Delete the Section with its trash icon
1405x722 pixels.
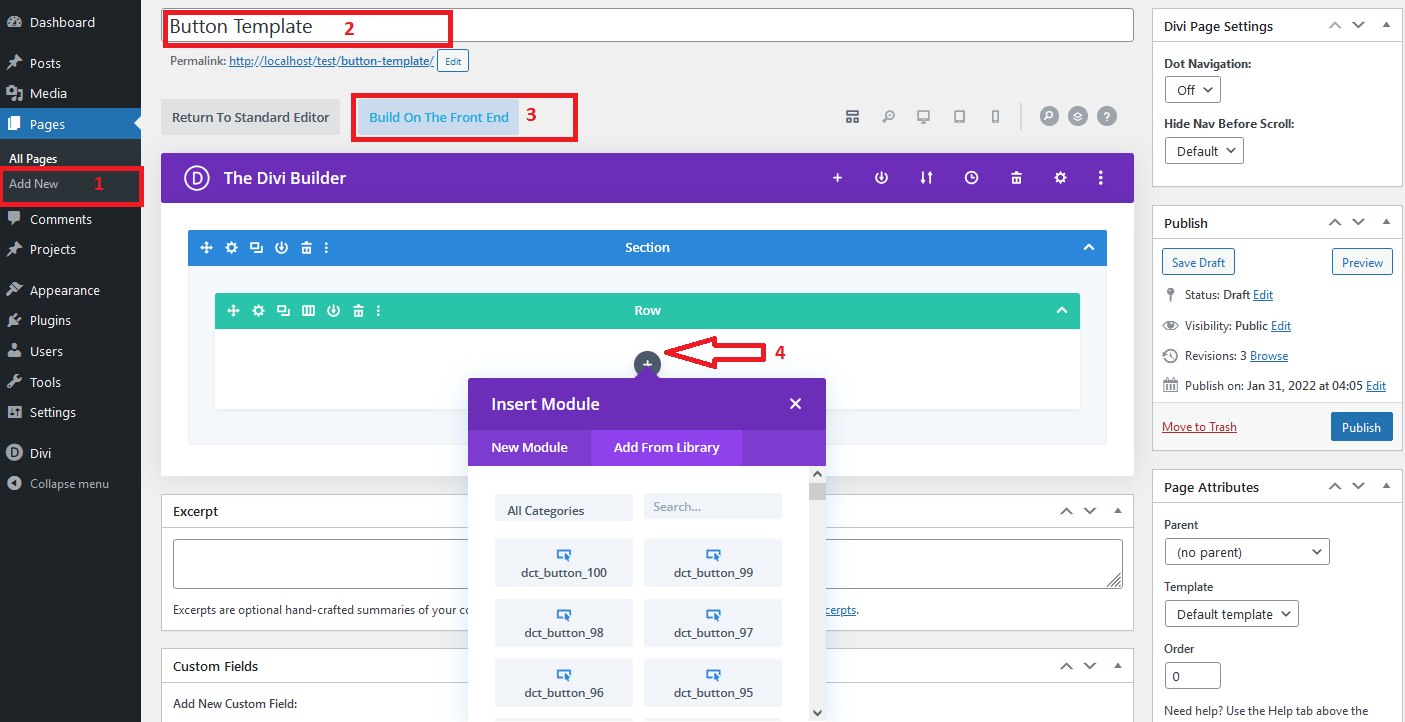click(x=307, y=248)
